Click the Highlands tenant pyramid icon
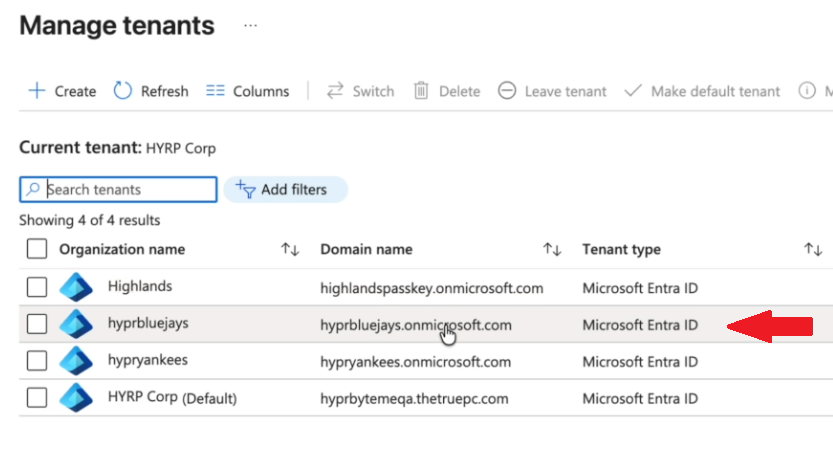The width and height of the screenshot is (833, 457). 75,288
